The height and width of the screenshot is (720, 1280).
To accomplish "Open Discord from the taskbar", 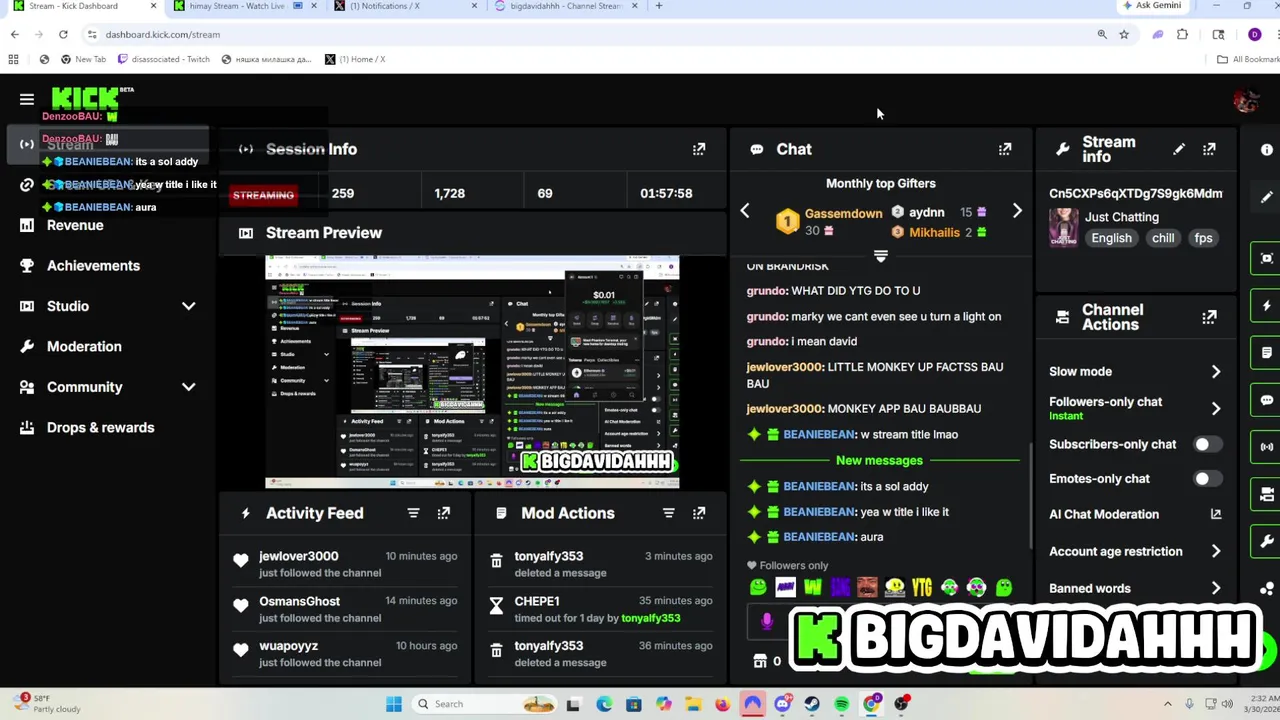I will click(x=782, y=704).
